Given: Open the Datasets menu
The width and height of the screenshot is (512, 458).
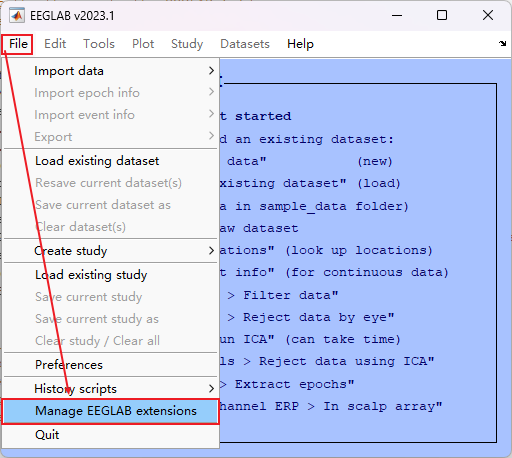Looking at the screenshot, I should click(x=245, y=44).
